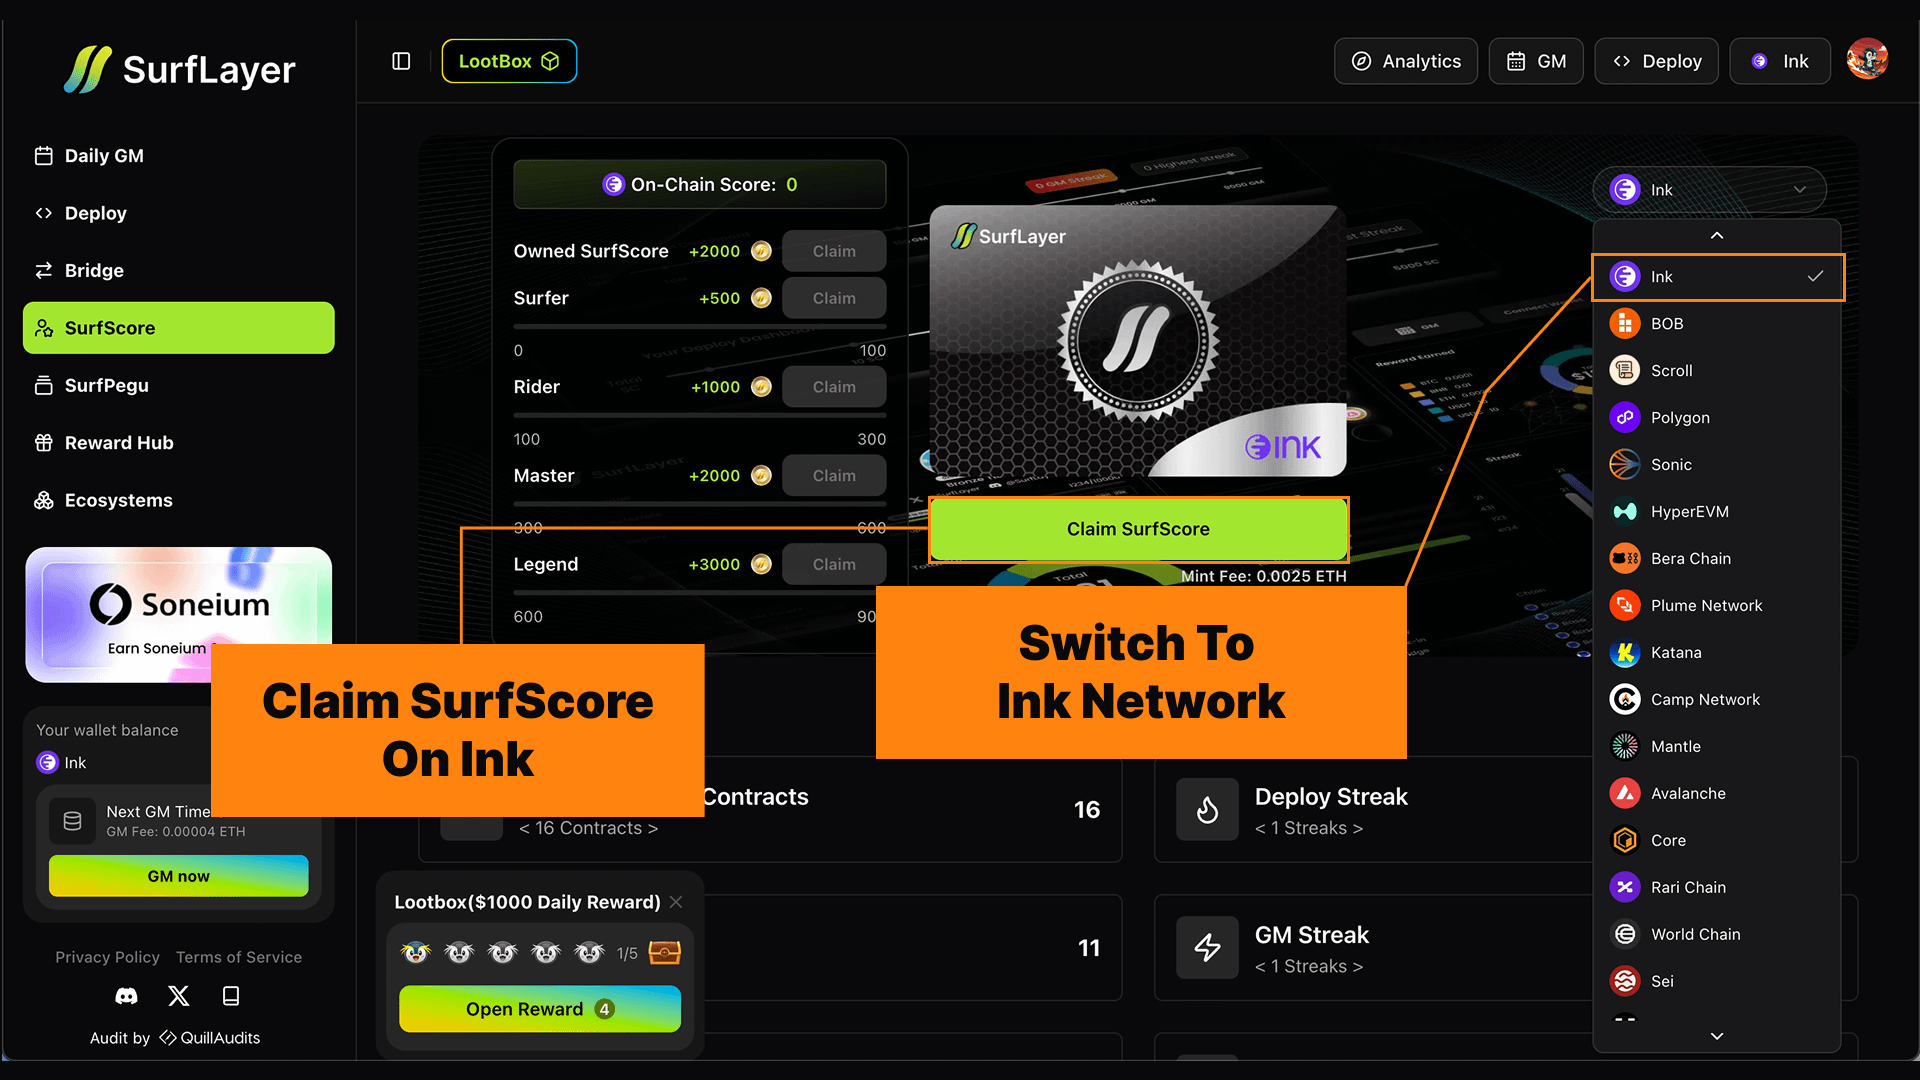Click the GM Streak lightning icon

1207,947
